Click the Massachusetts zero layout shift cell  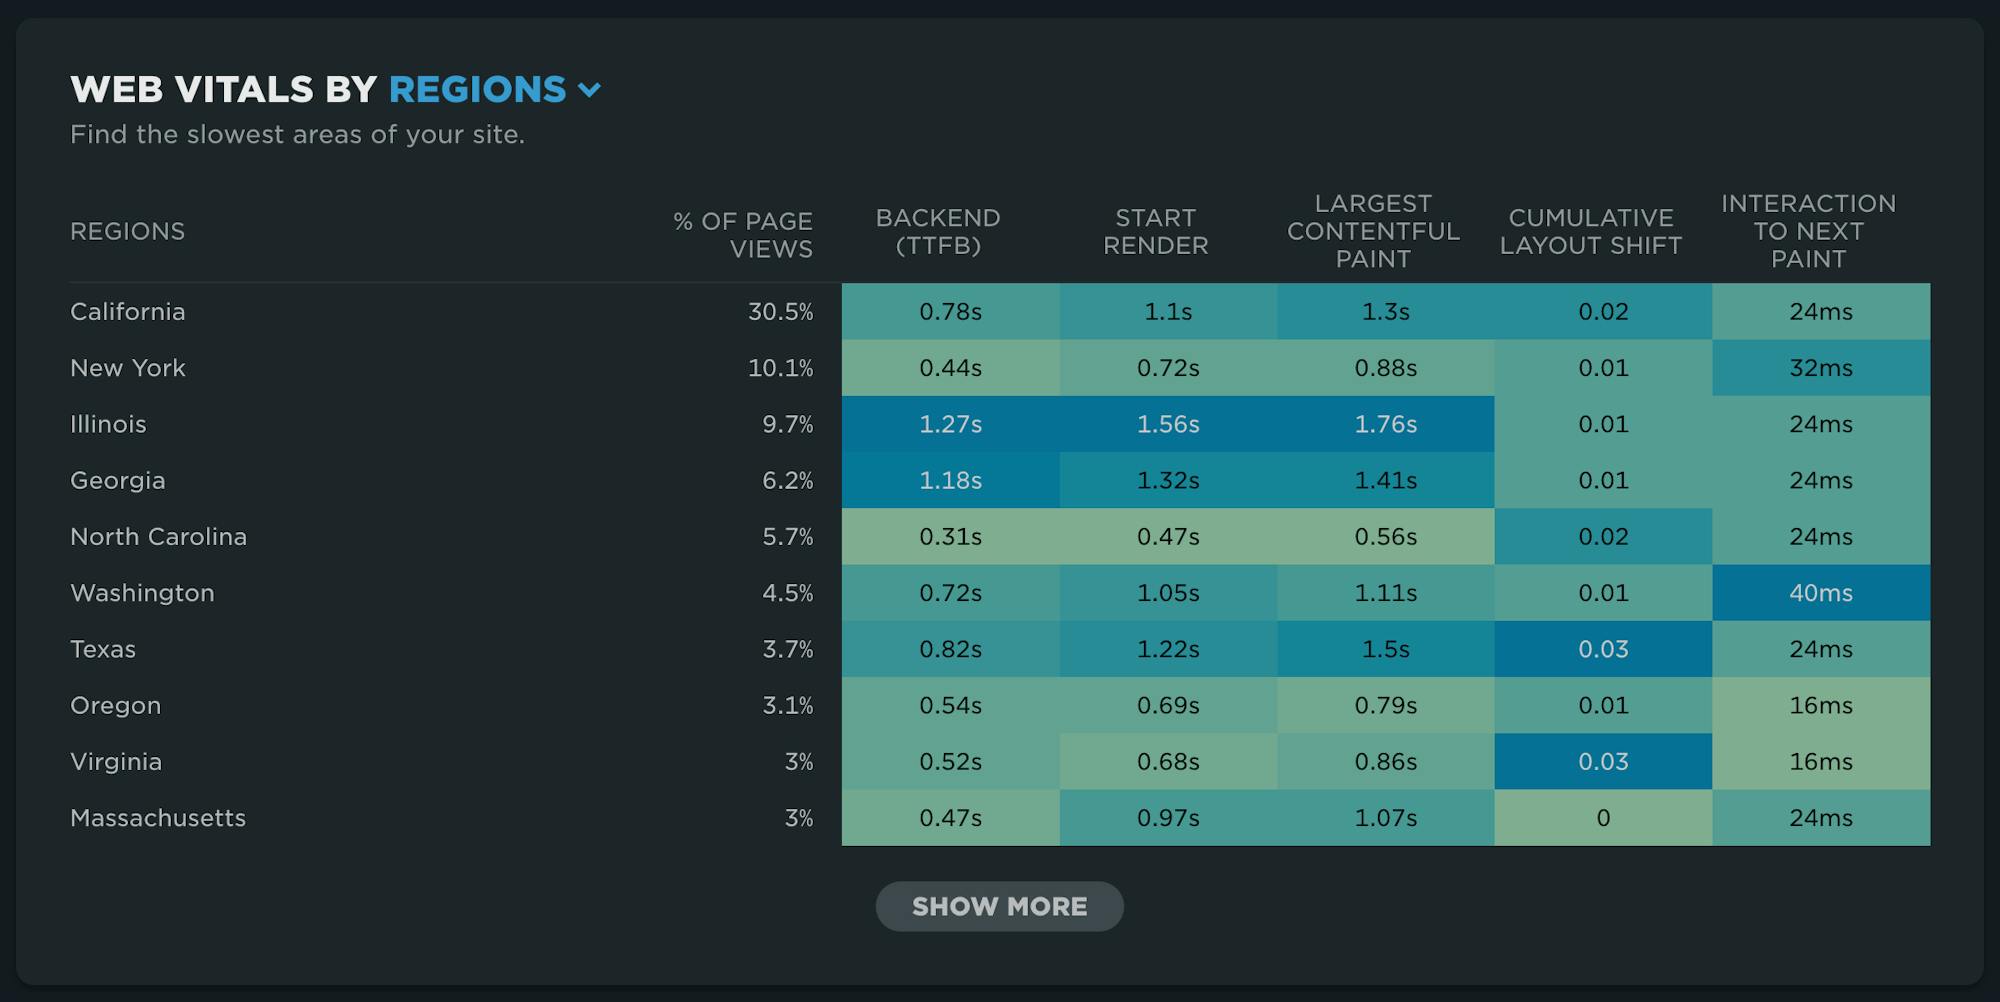coord(1601,817)
